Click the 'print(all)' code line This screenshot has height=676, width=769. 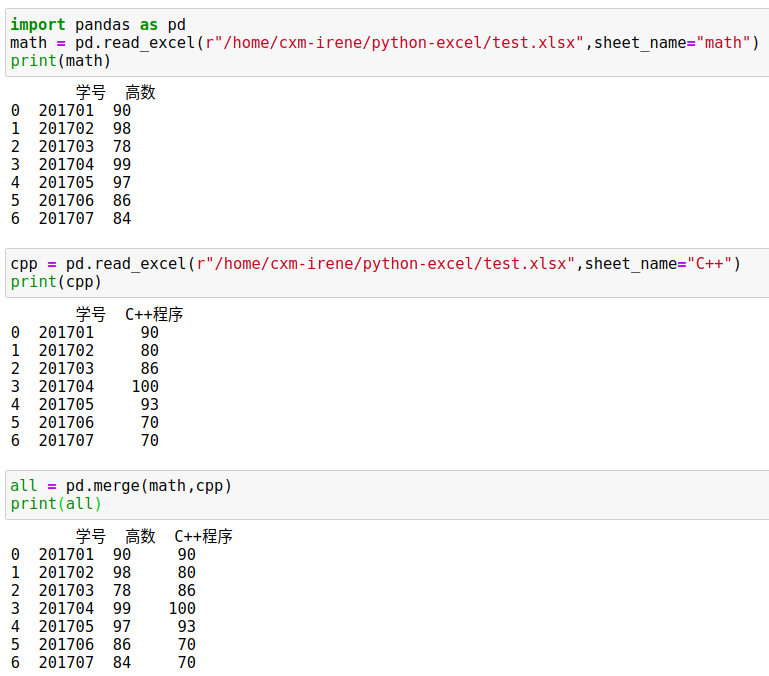click(x=56, y=504)
